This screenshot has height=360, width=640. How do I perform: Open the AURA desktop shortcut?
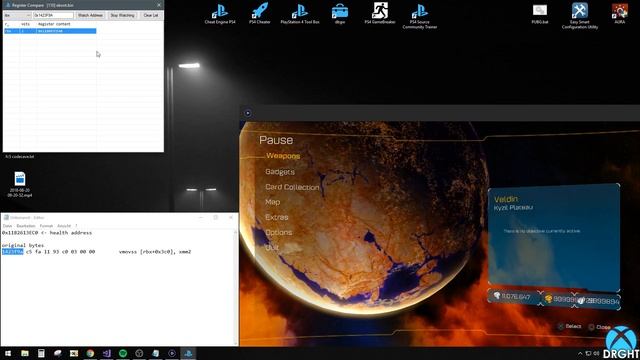point(620,13)
